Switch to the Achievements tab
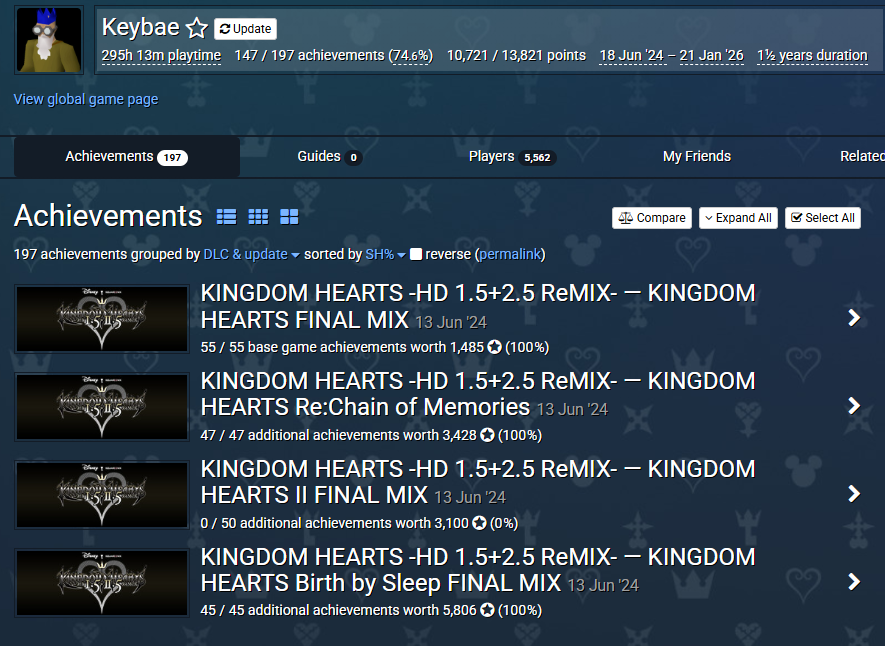Image resolution: width=885 pixels, height=646 pixels. point(126,157)
